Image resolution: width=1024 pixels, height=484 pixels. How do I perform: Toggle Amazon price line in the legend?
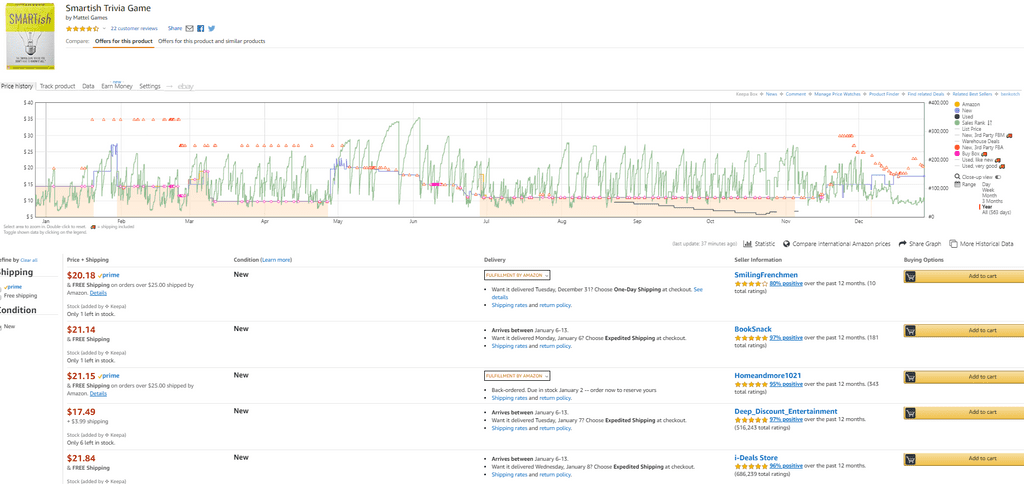[x=967, y=105]
